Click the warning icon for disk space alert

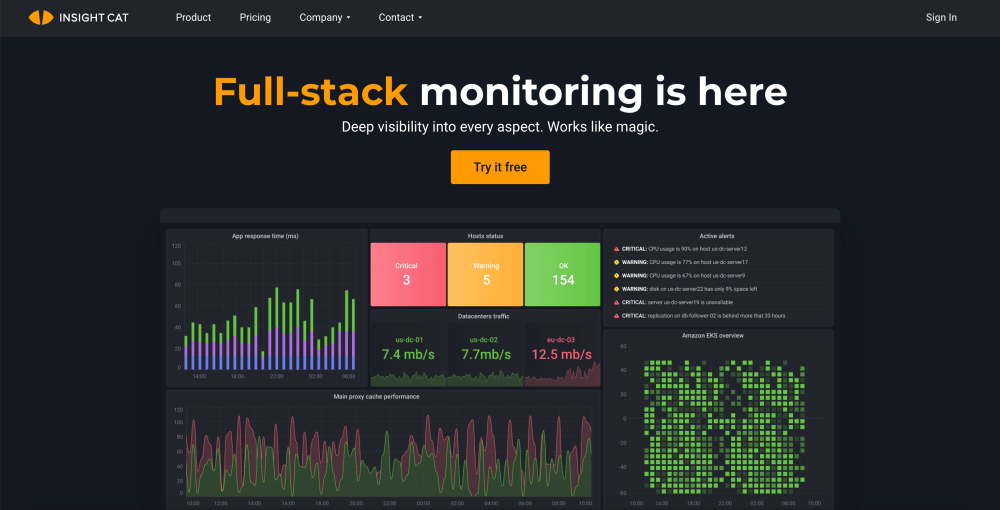pos(616,289)
